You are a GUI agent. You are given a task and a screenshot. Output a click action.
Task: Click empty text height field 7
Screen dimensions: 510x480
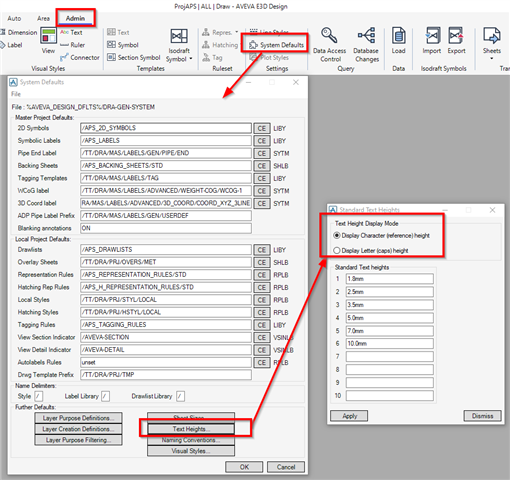click(390, 356)
